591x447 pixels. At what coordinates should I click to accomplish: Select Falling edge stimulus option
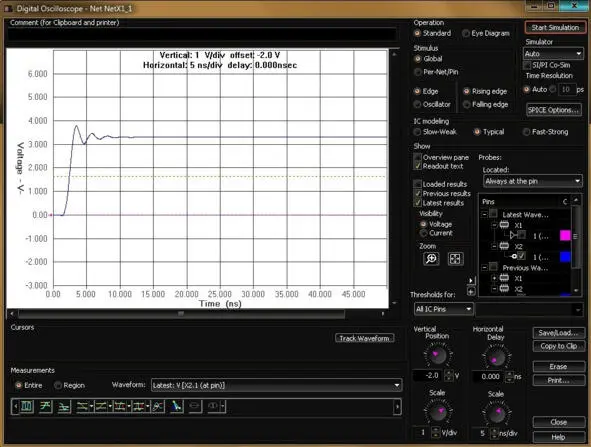(x=466, y=104)
